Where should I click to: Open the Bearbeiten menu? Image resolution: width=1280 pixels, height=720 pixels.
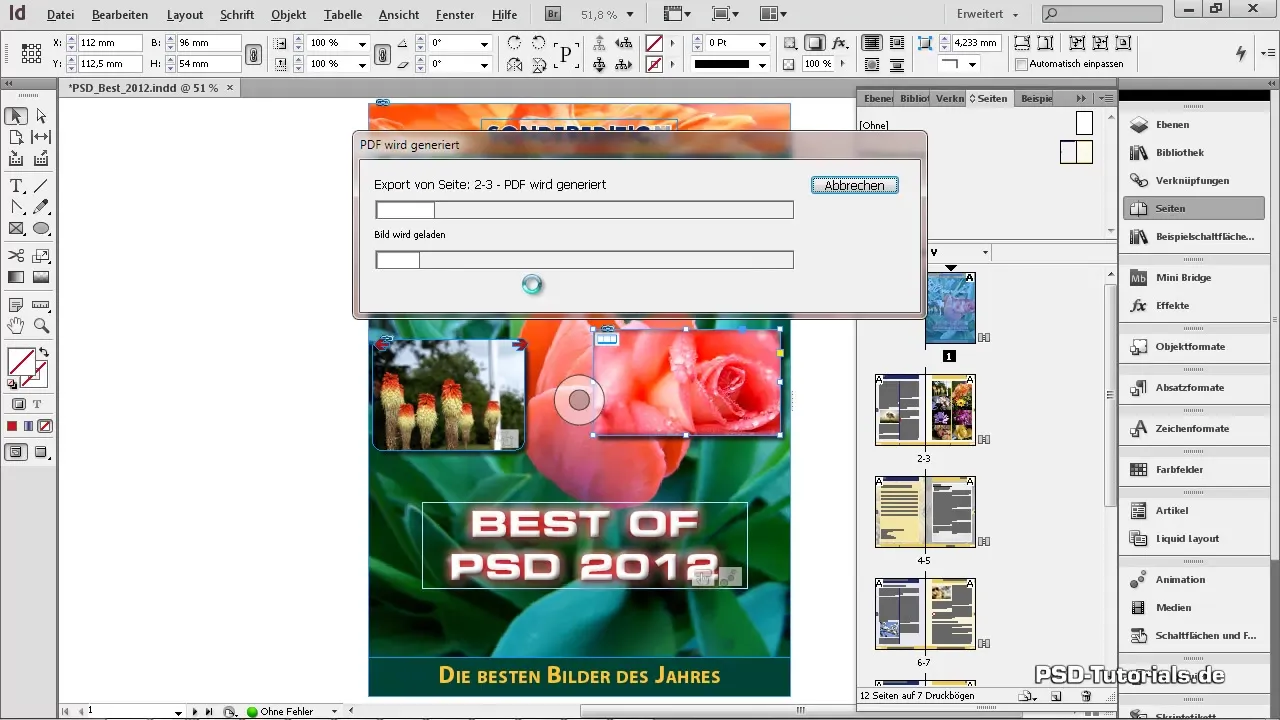click(120, 15)
